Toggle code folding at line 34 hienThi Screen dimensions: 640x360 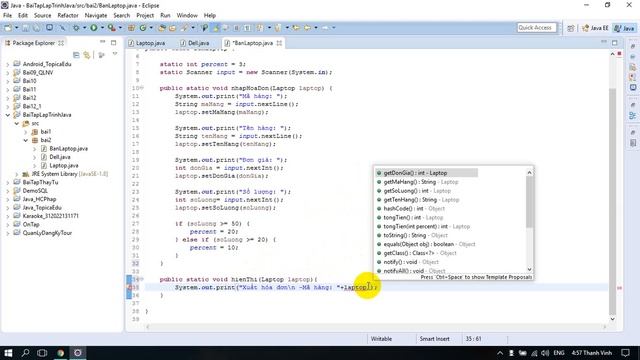click(142, 280)
